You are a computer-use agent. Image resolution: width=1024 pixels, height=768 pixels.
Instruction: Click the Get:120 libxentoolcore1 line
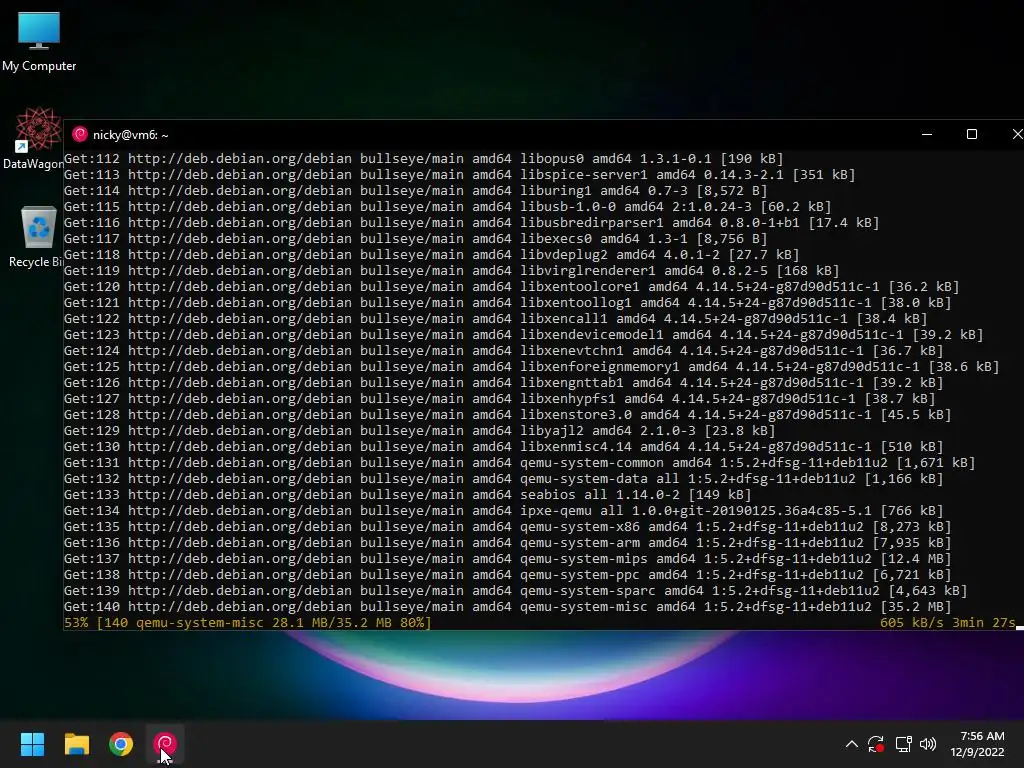pos(511,287)
